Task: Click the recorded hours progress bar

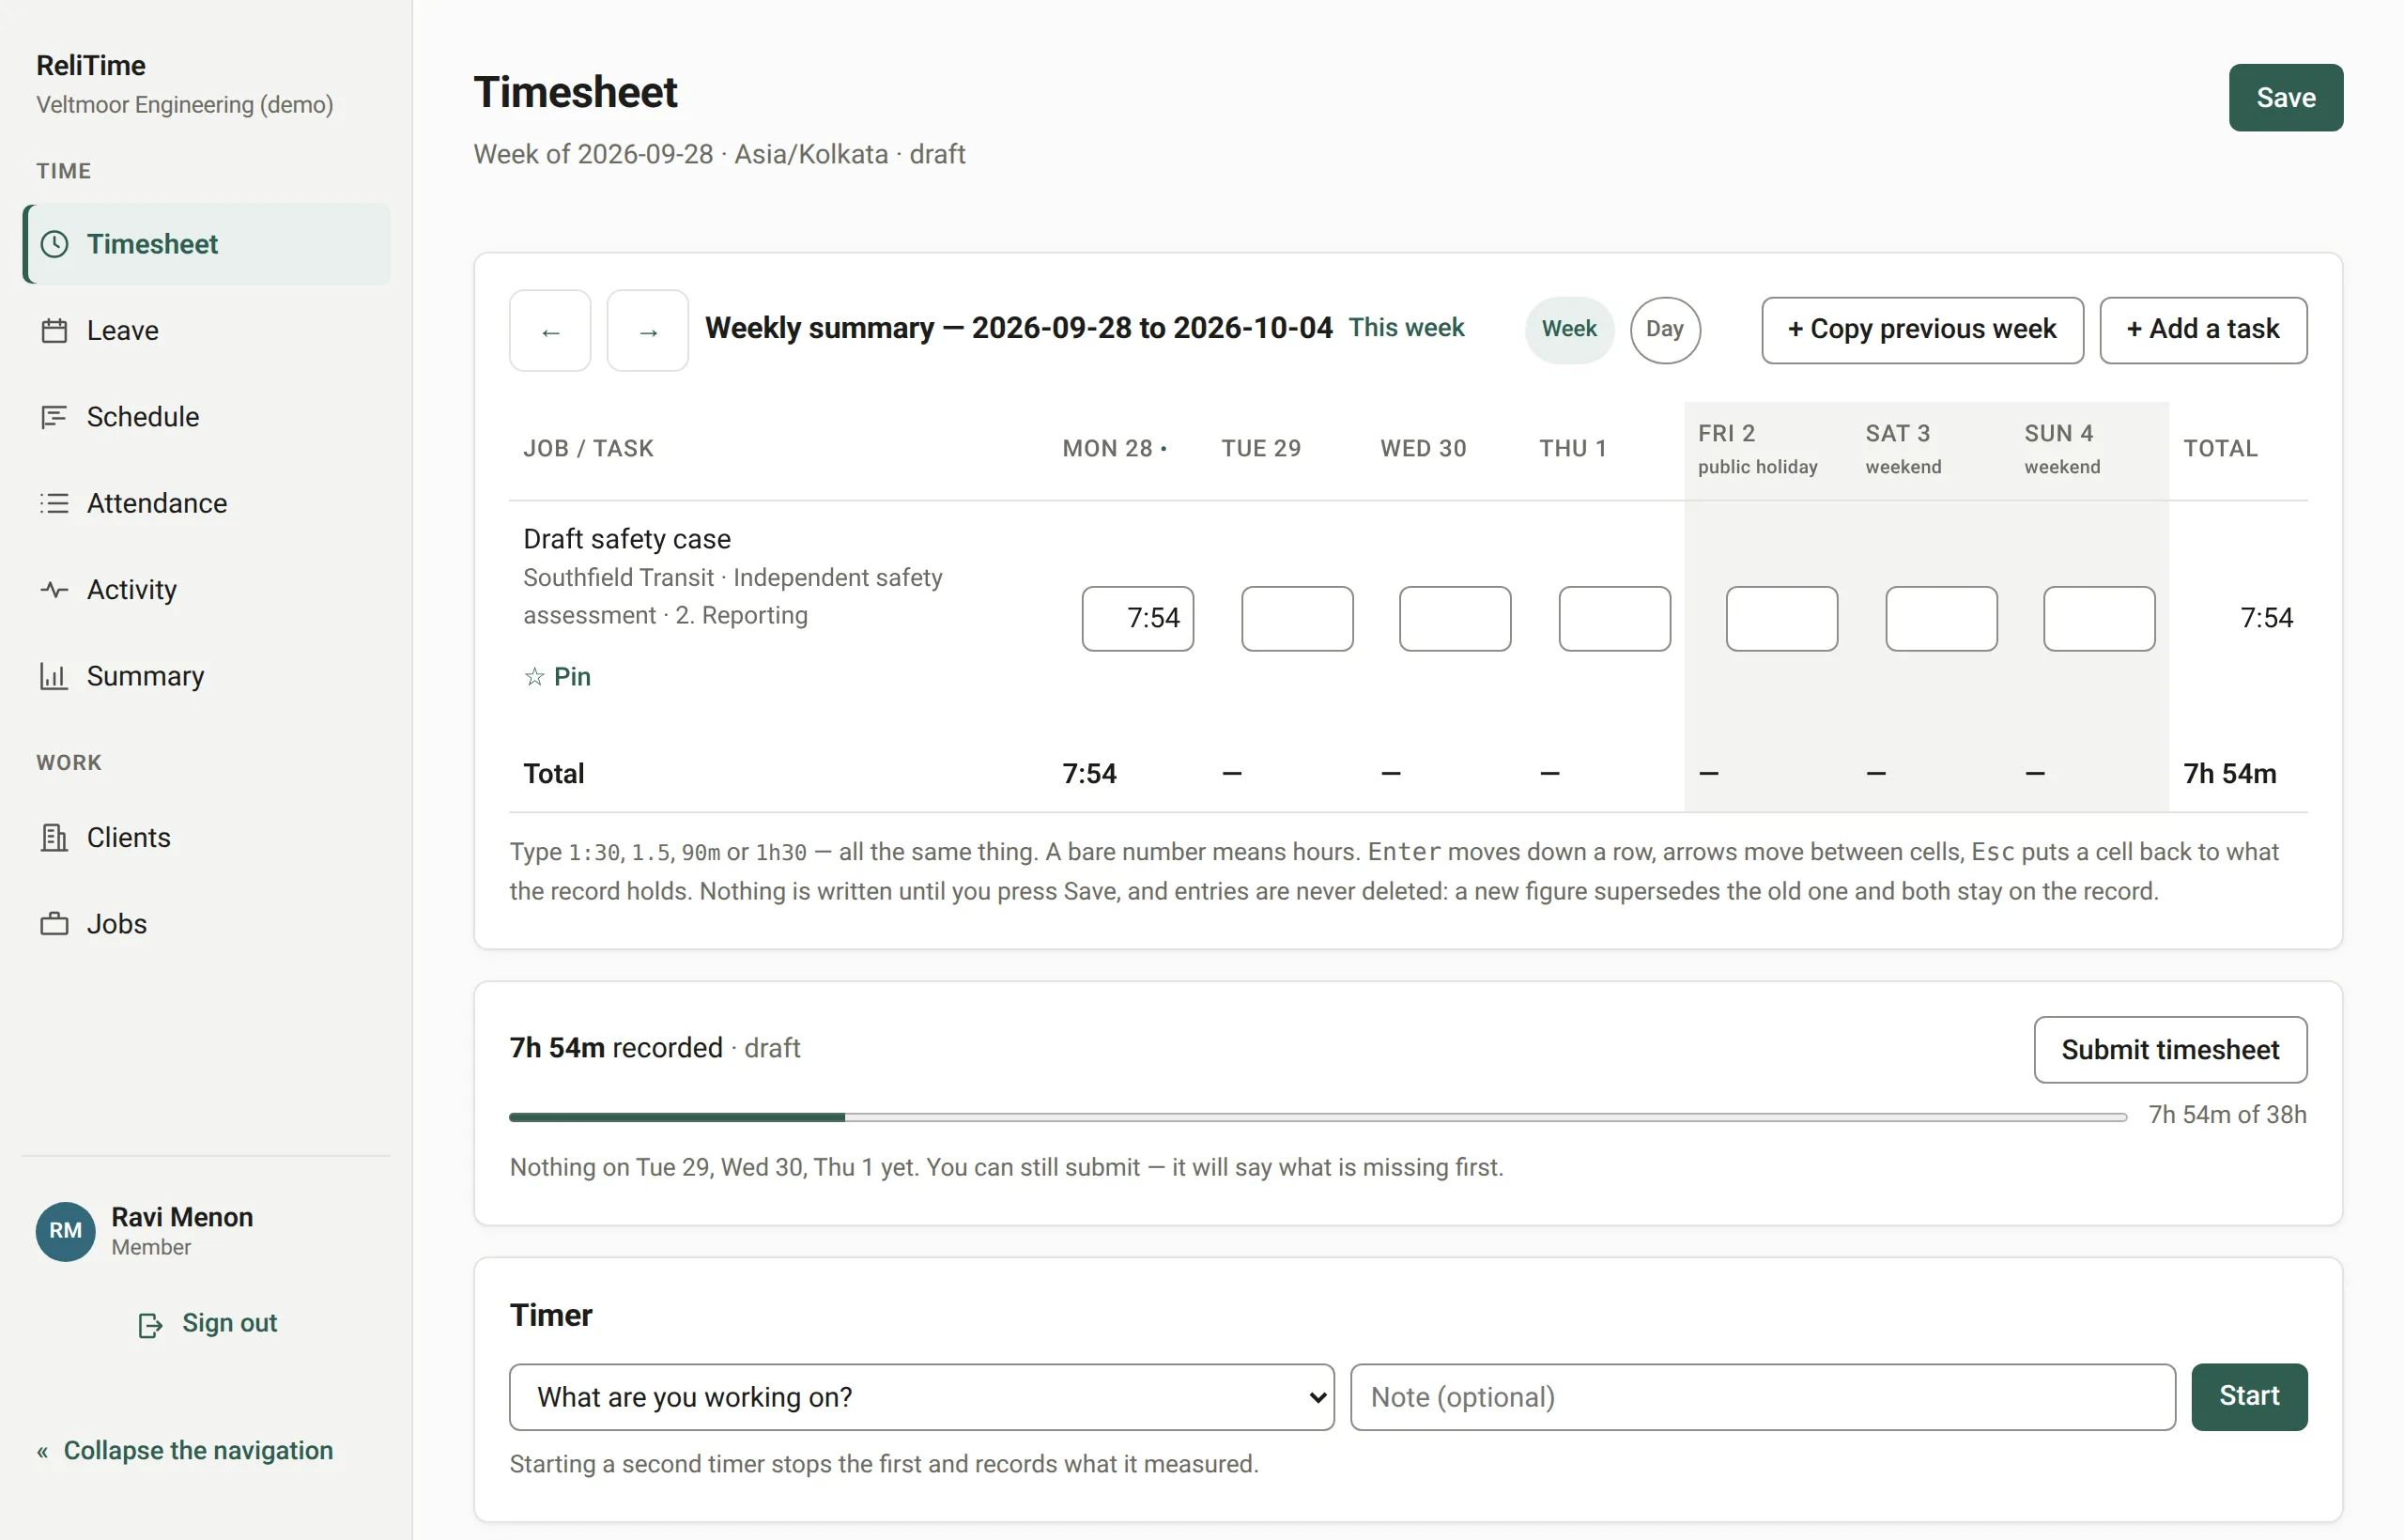Action: [1318, 1117]
